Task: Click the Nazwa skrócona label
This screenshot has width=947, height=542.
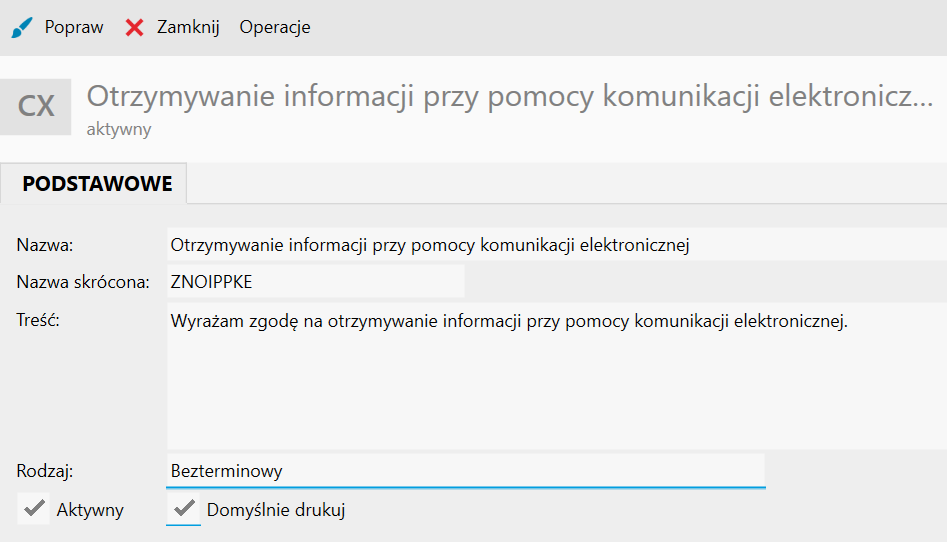Action: coord(83,282)
